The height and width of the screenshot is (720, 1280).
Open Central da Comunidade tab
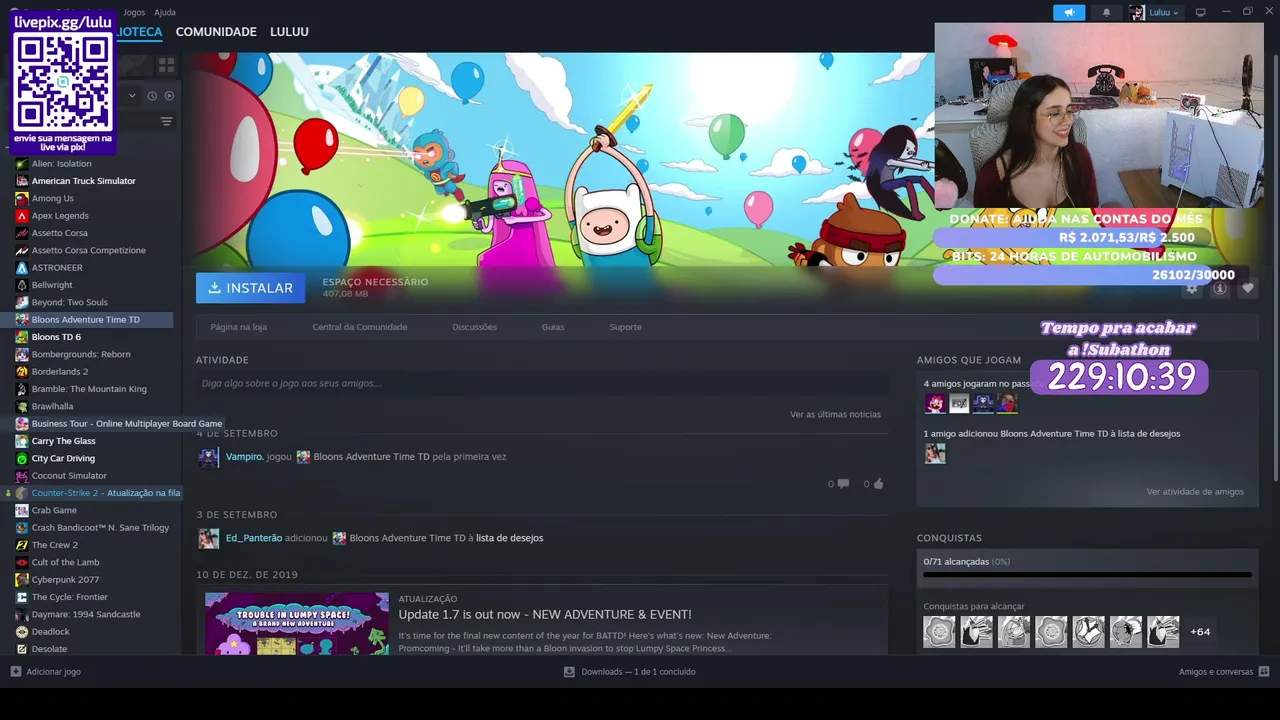[x=360, y=327]
